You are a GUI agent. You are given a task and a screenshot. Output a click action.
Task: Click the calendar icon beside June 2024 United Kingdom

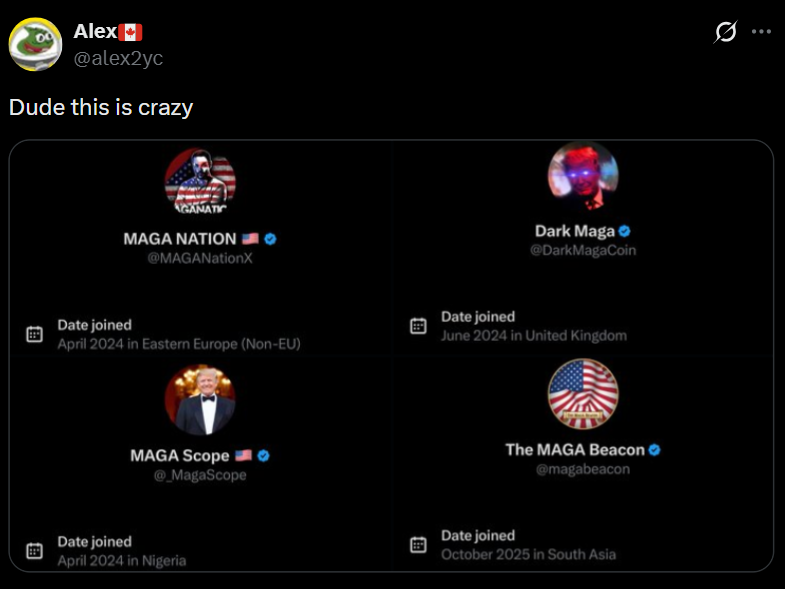418,326
